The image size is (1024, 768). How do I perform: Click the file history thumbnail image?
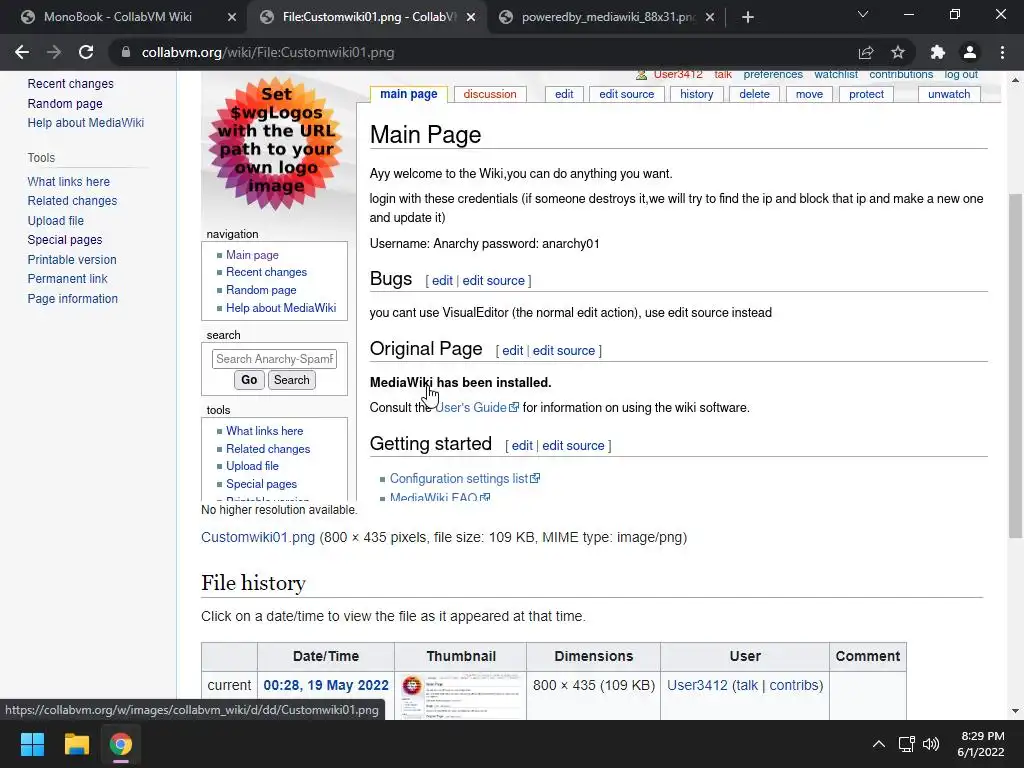pyautogui.click(x=460, y=697)
